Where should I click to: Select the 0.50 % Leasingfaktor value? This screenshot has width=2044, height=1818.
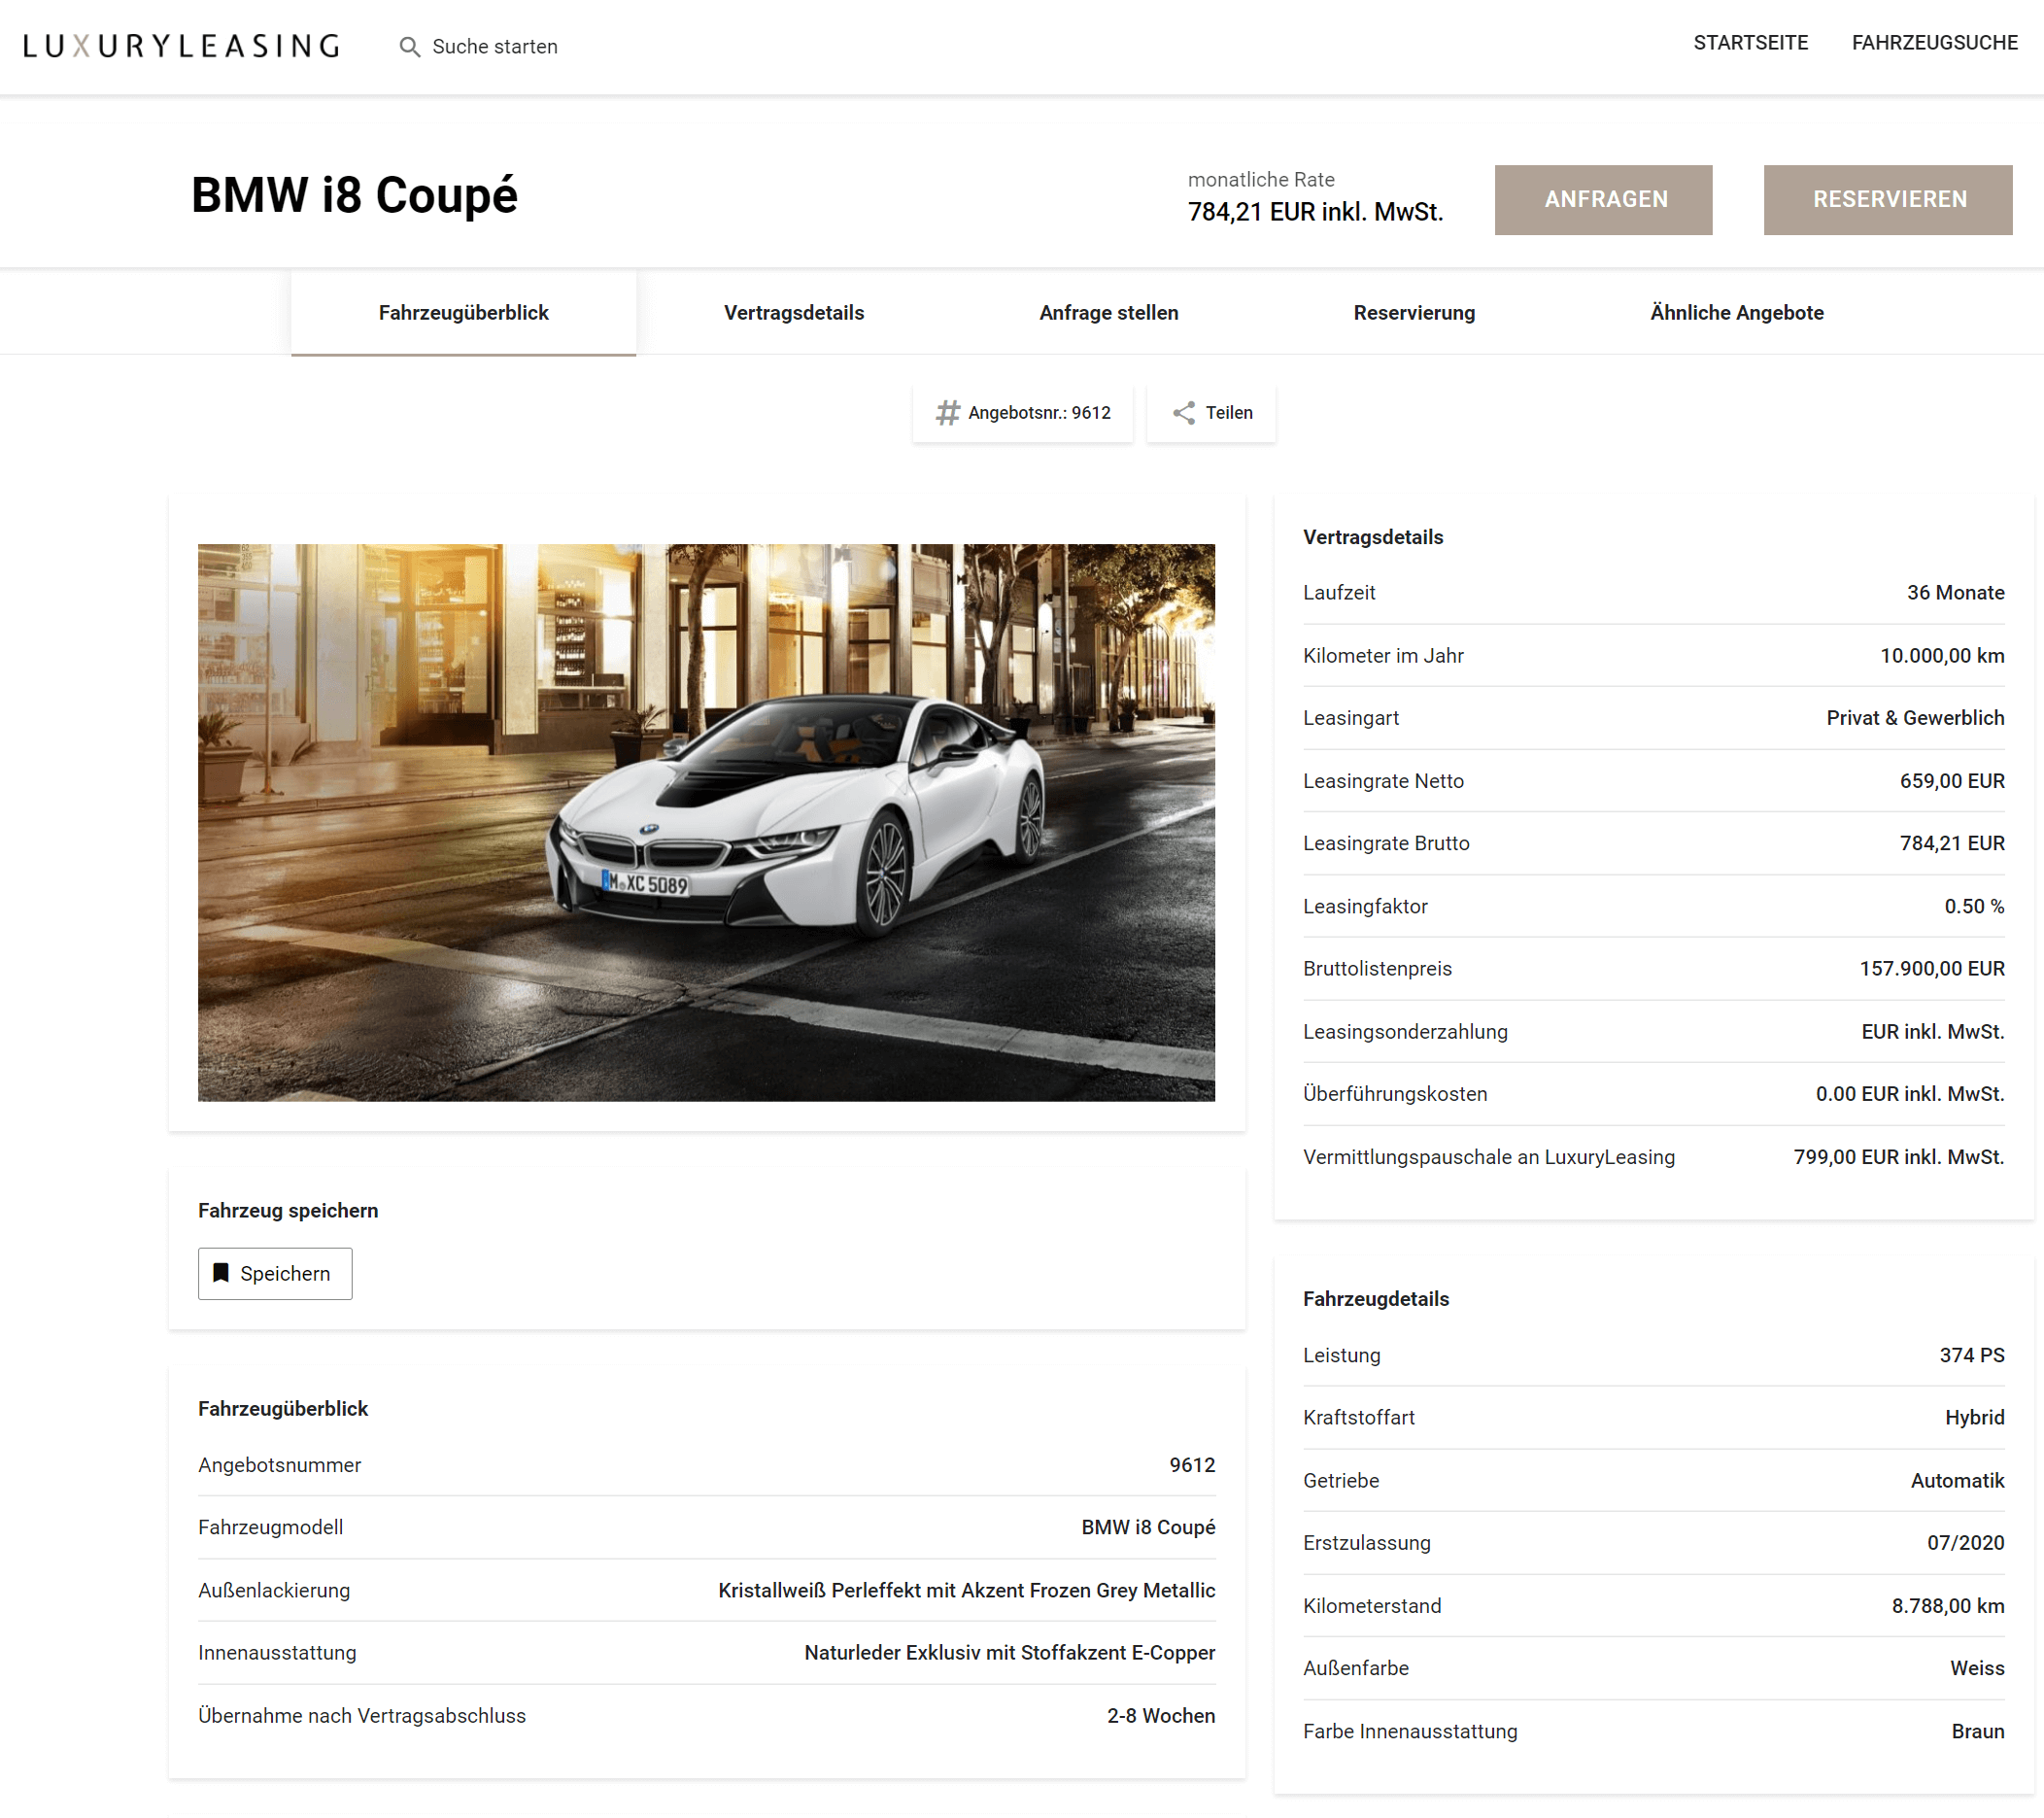point(1974,906)
